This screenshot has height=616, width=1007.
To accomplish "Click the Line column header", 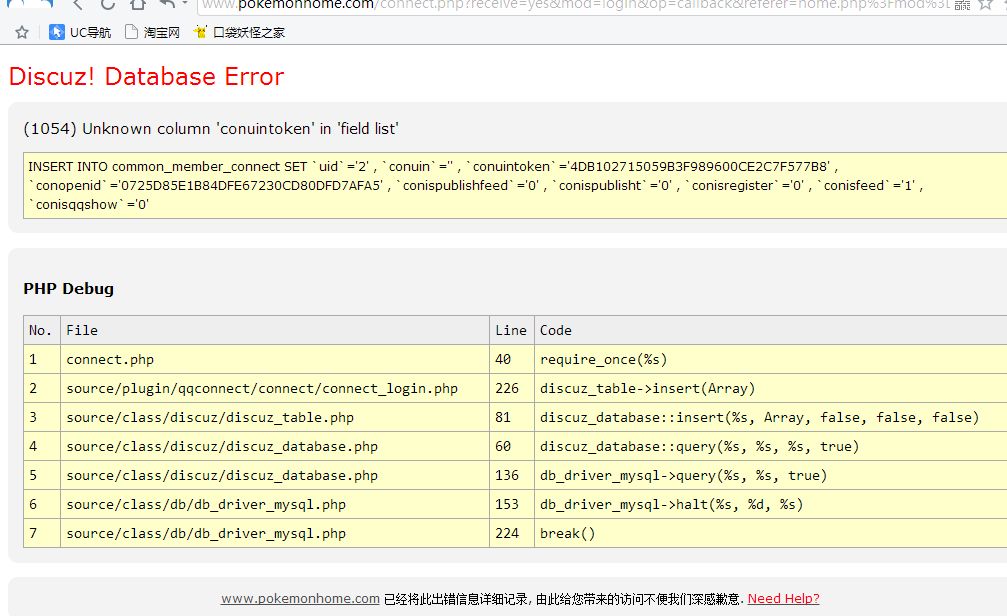I will point(512,330).
